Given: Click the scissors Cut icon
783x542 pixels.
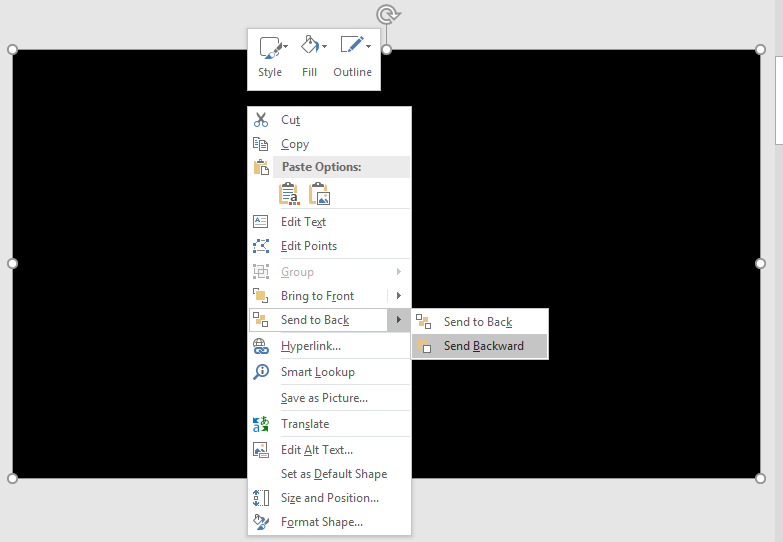Looking at the screenshot, I should [261, 120].
